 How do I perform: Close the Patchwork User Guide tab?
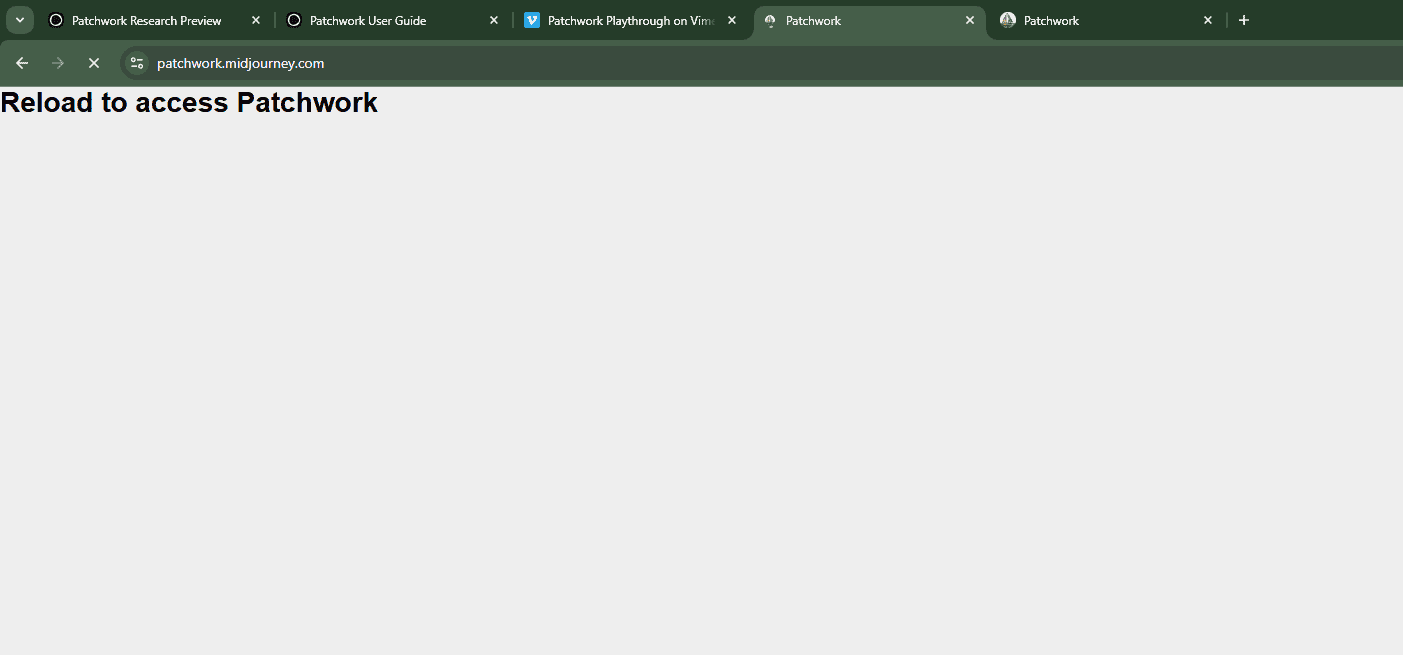pos(493,20)
